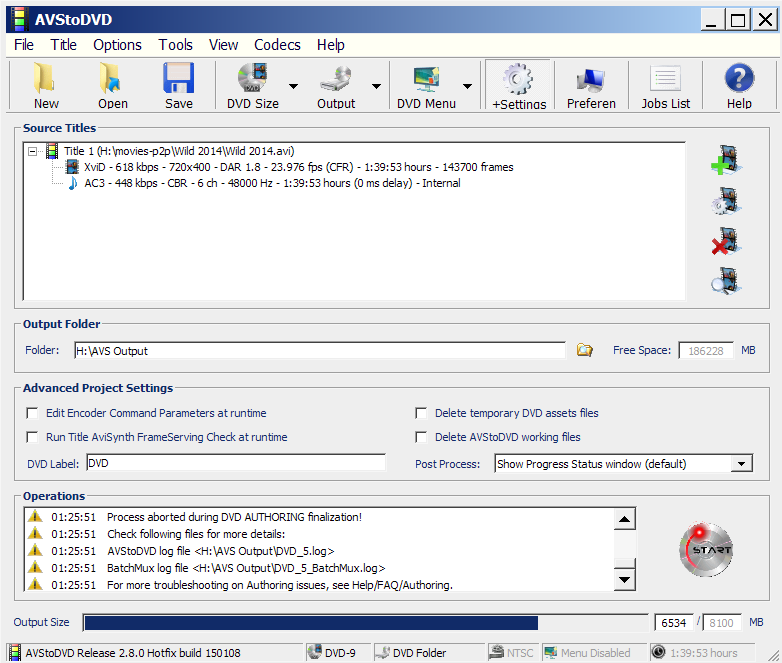Click the Operations log scroll down arrow
This screenshot has height=663, width=782.
click(x=624, y=580)
